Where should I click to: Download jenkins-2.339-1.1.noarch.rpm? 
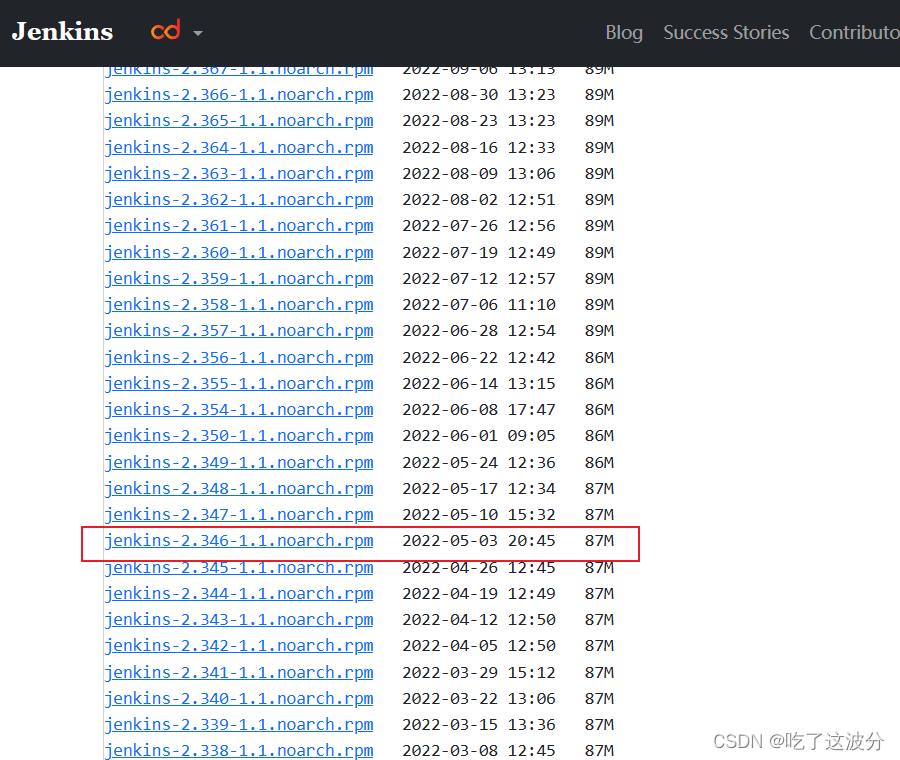pyautogui.click(x=239, y=725)
